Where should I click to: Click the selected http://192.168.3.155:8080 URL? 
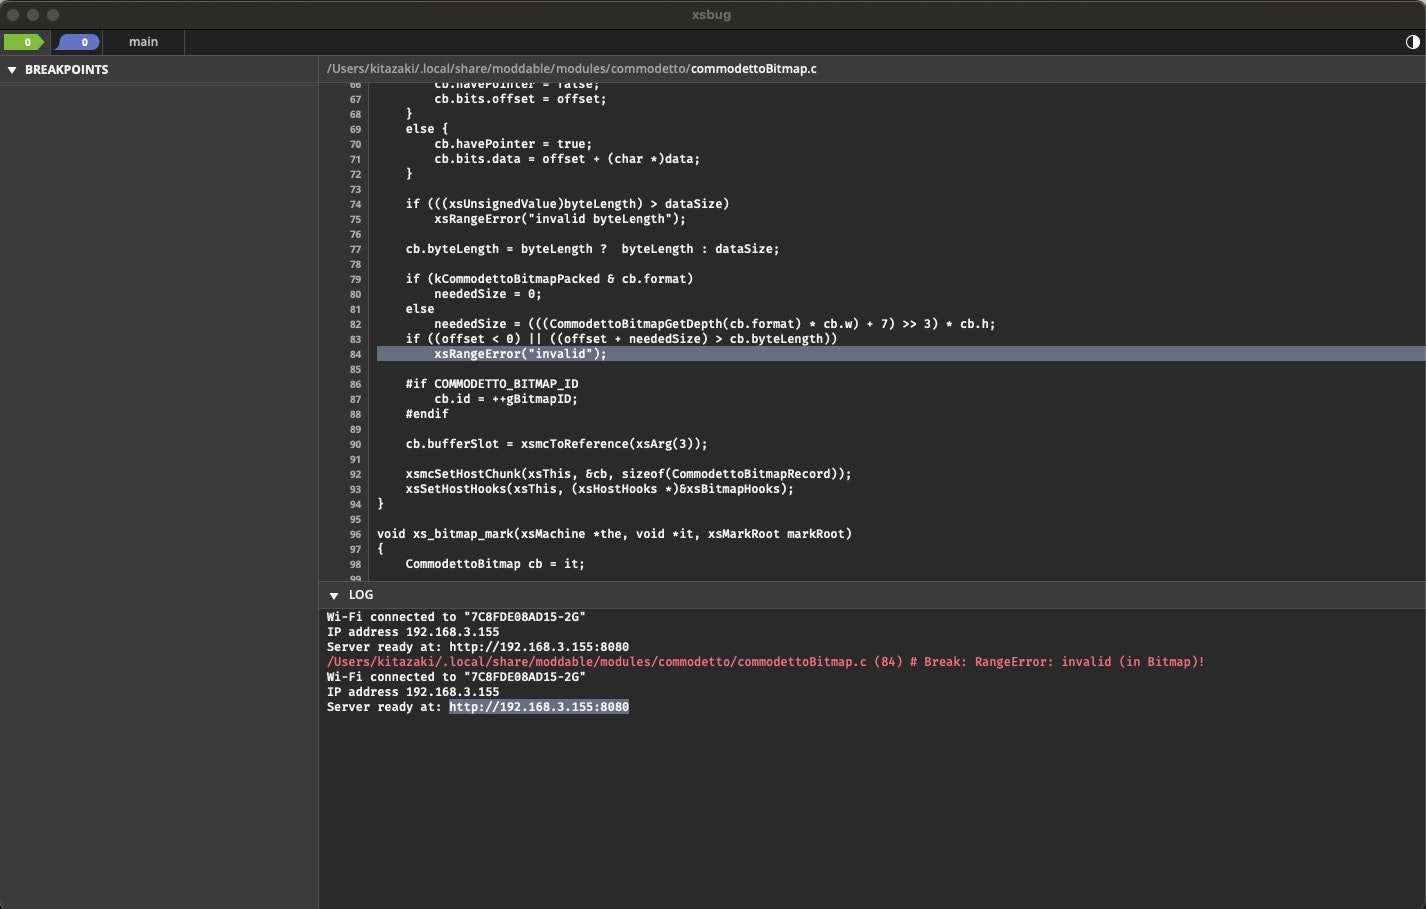[x=539, y=707]
